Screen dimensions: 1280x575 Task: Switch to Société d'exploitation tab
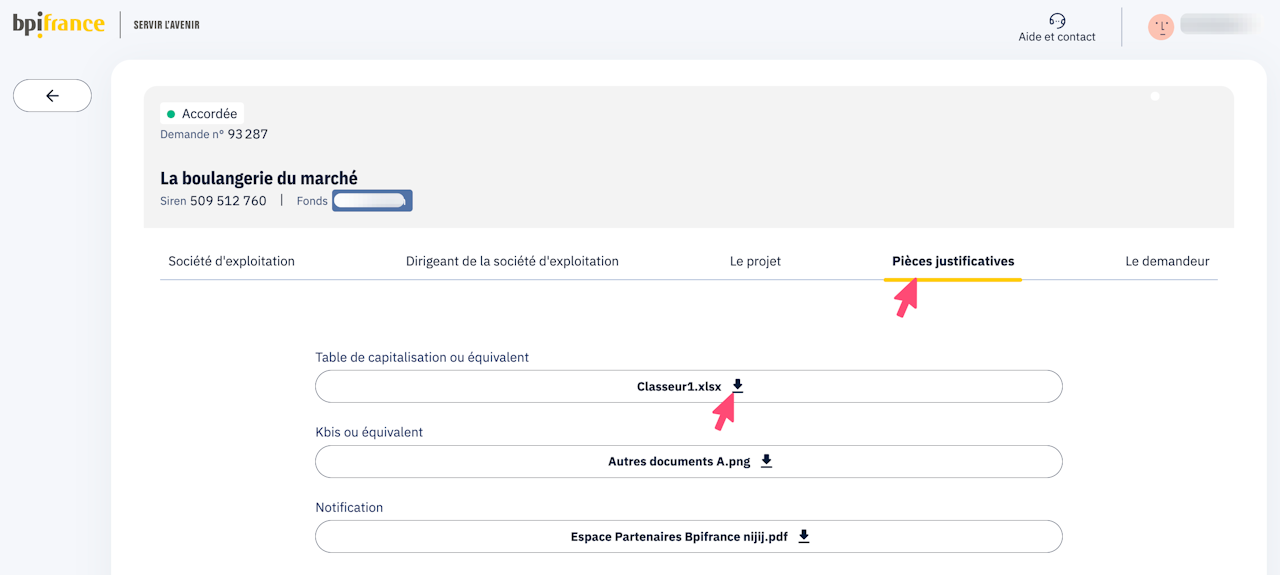point(231,261)
